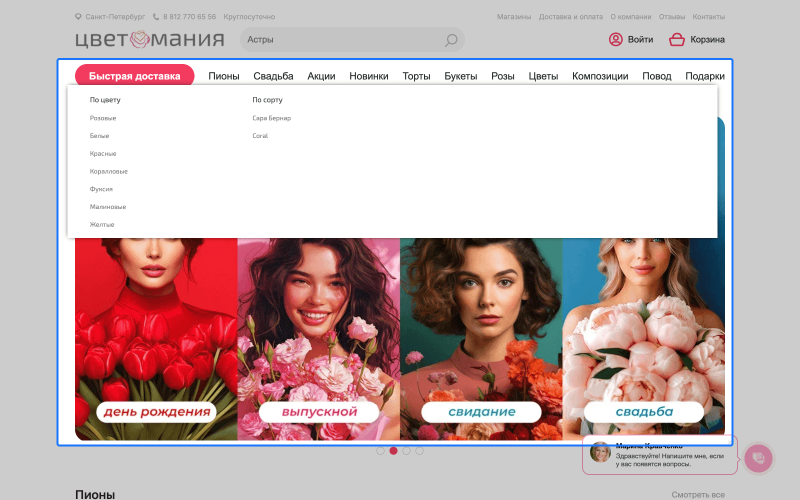Choose Сара Бернар in the variety submenu
Screen dimensions: 800x500
click(271, 118)
